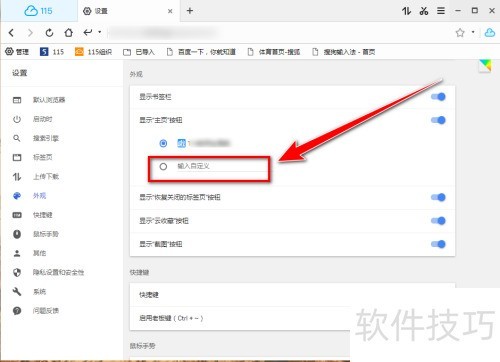Screen dimensions: 500x362
Task: Select 启动时 in settings sidebar
Action: coord(42,119)
